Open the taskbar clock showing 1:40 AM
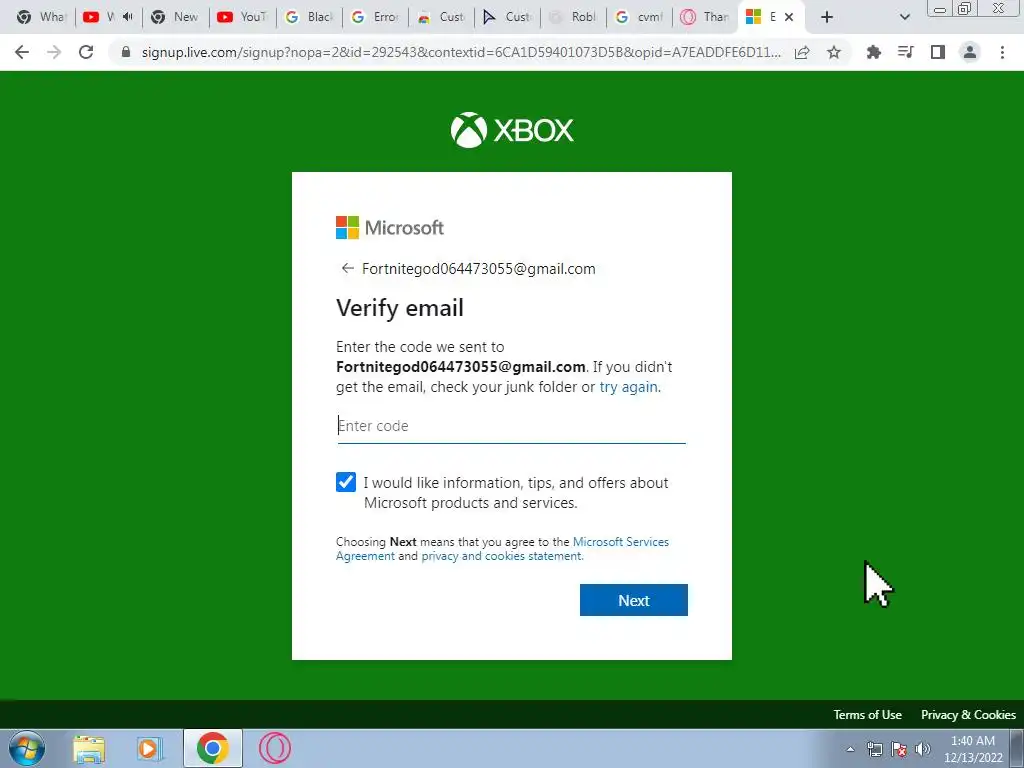The image size is (1024, 768). pos(973,749)
